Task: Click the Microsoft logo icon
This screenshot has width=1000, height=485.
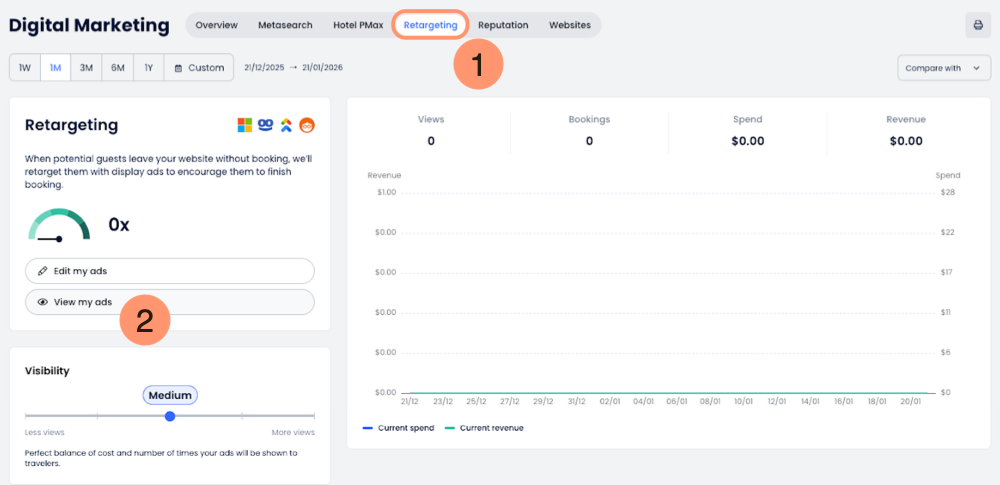Action: [x=244, y=125]
